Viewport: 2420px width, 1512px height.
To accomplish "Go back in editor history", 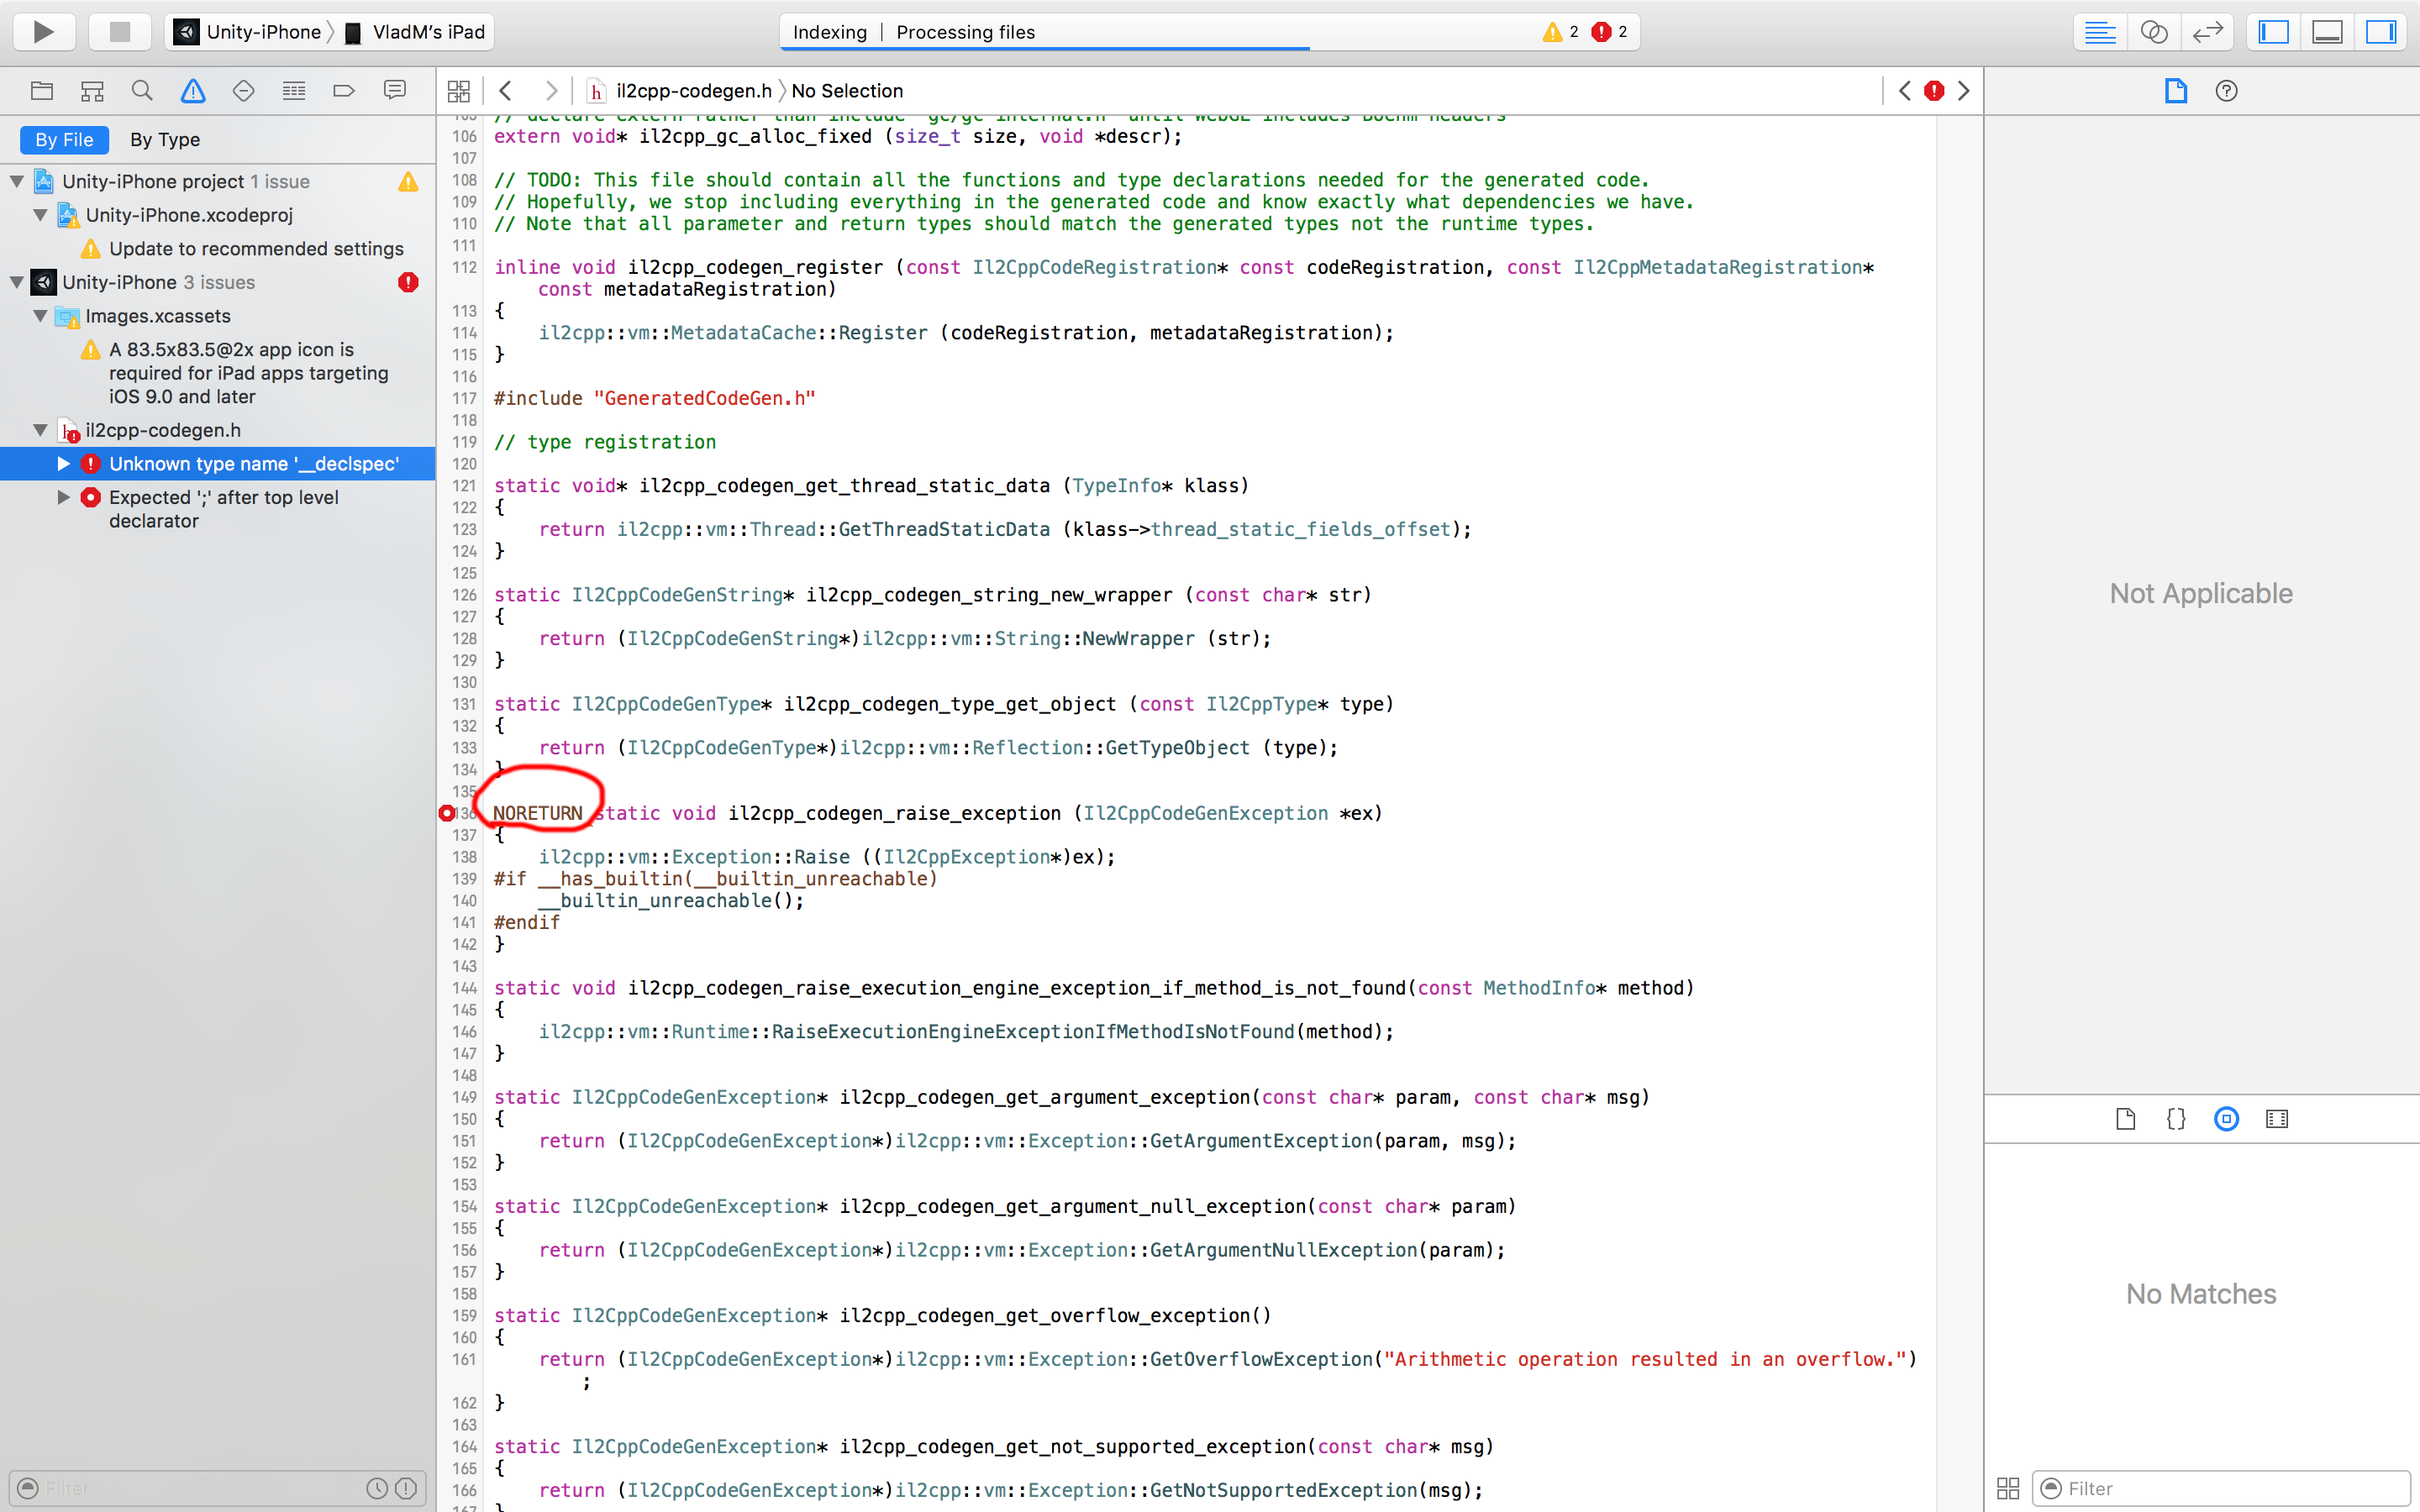I will coord(506,91).
